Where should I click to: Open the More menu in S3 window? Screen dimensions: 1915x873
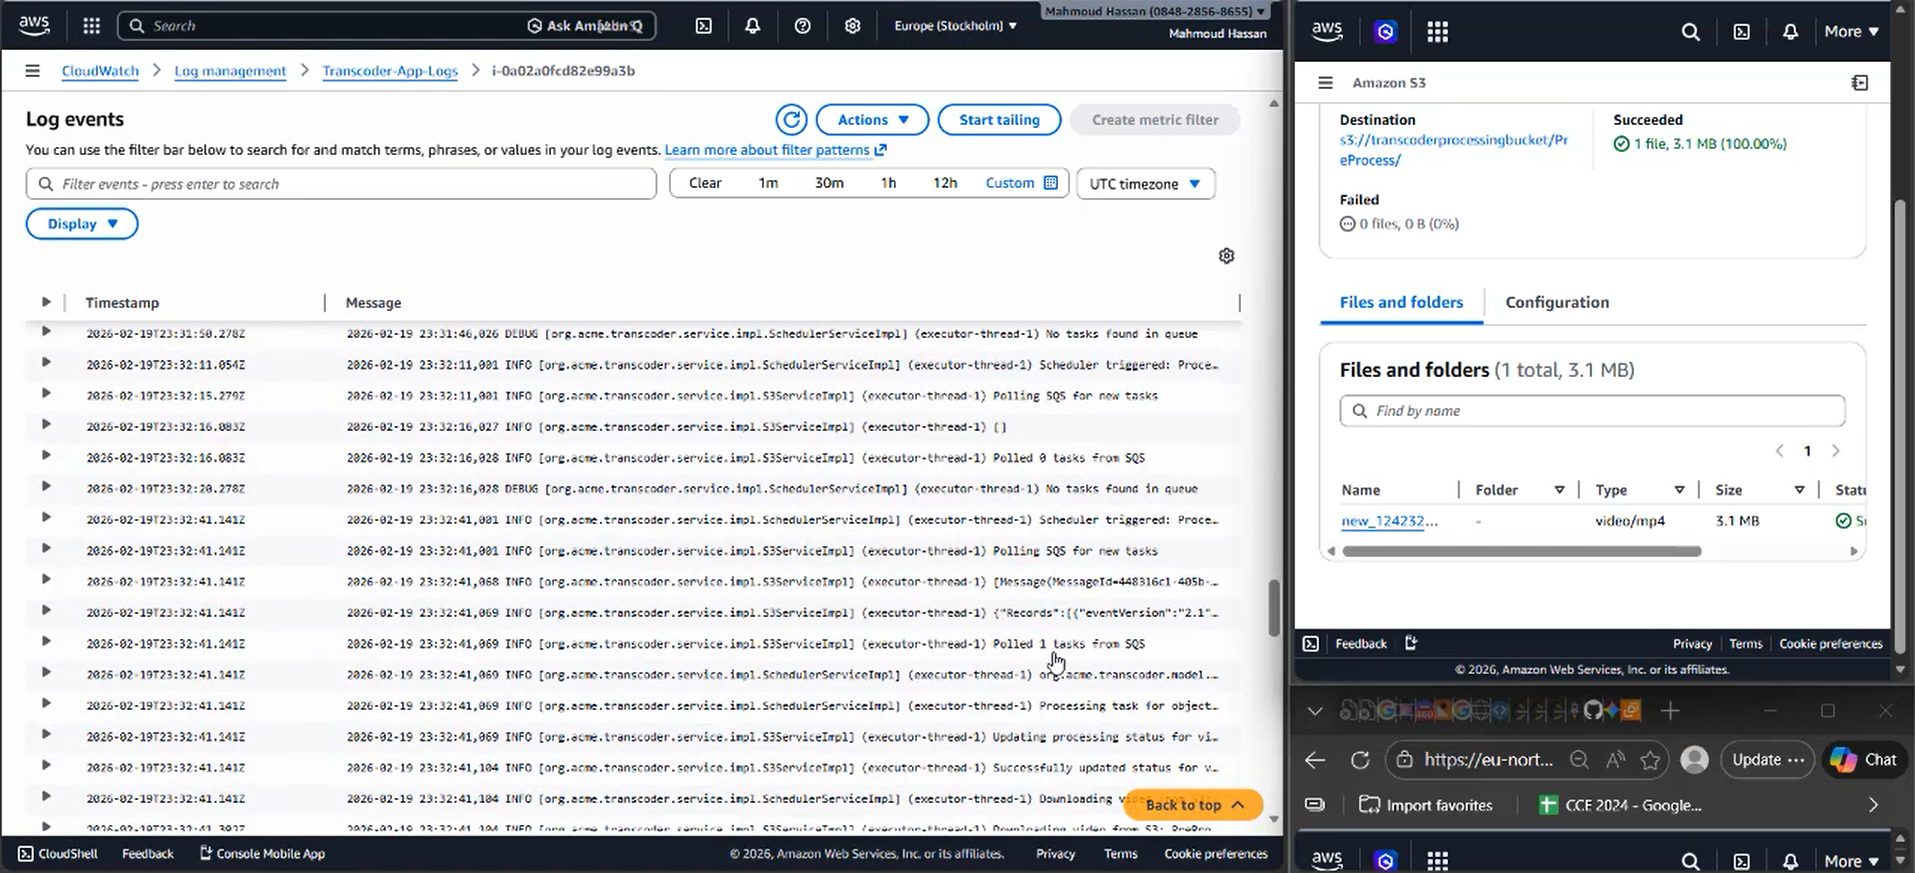[x=1851, y=32]
